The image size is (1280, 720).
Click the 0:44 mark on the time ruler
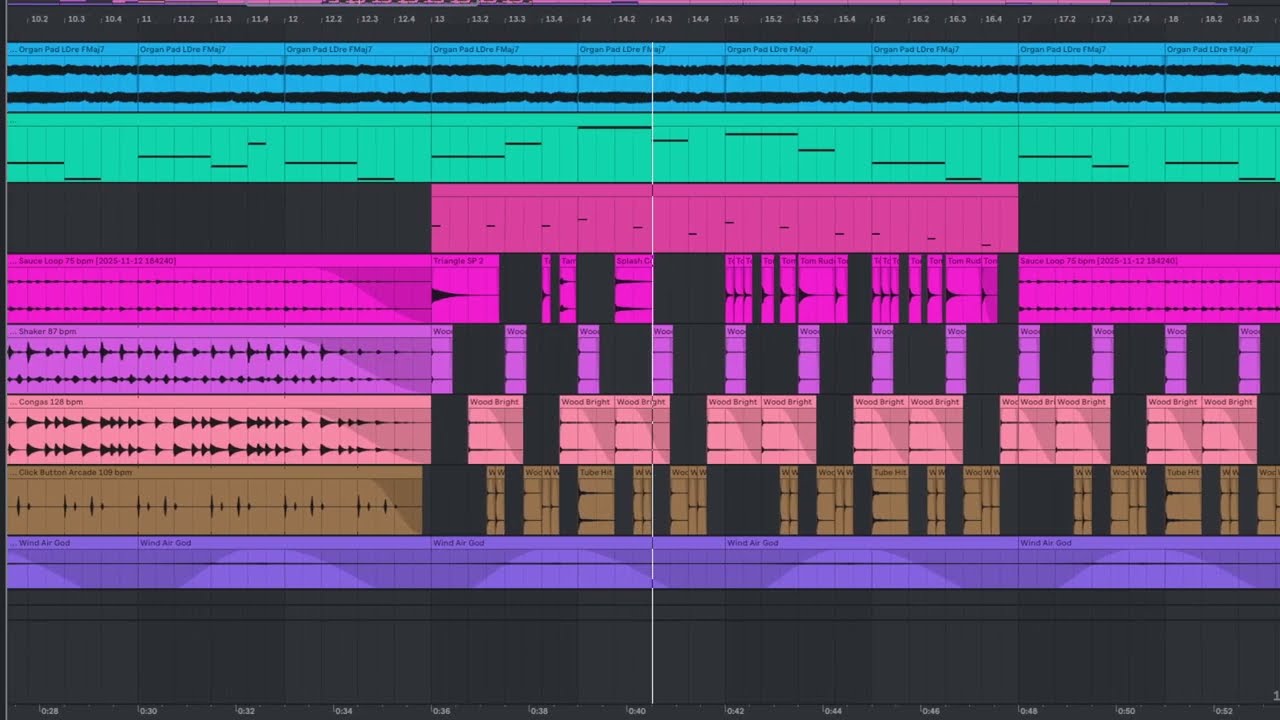(832, 711)
